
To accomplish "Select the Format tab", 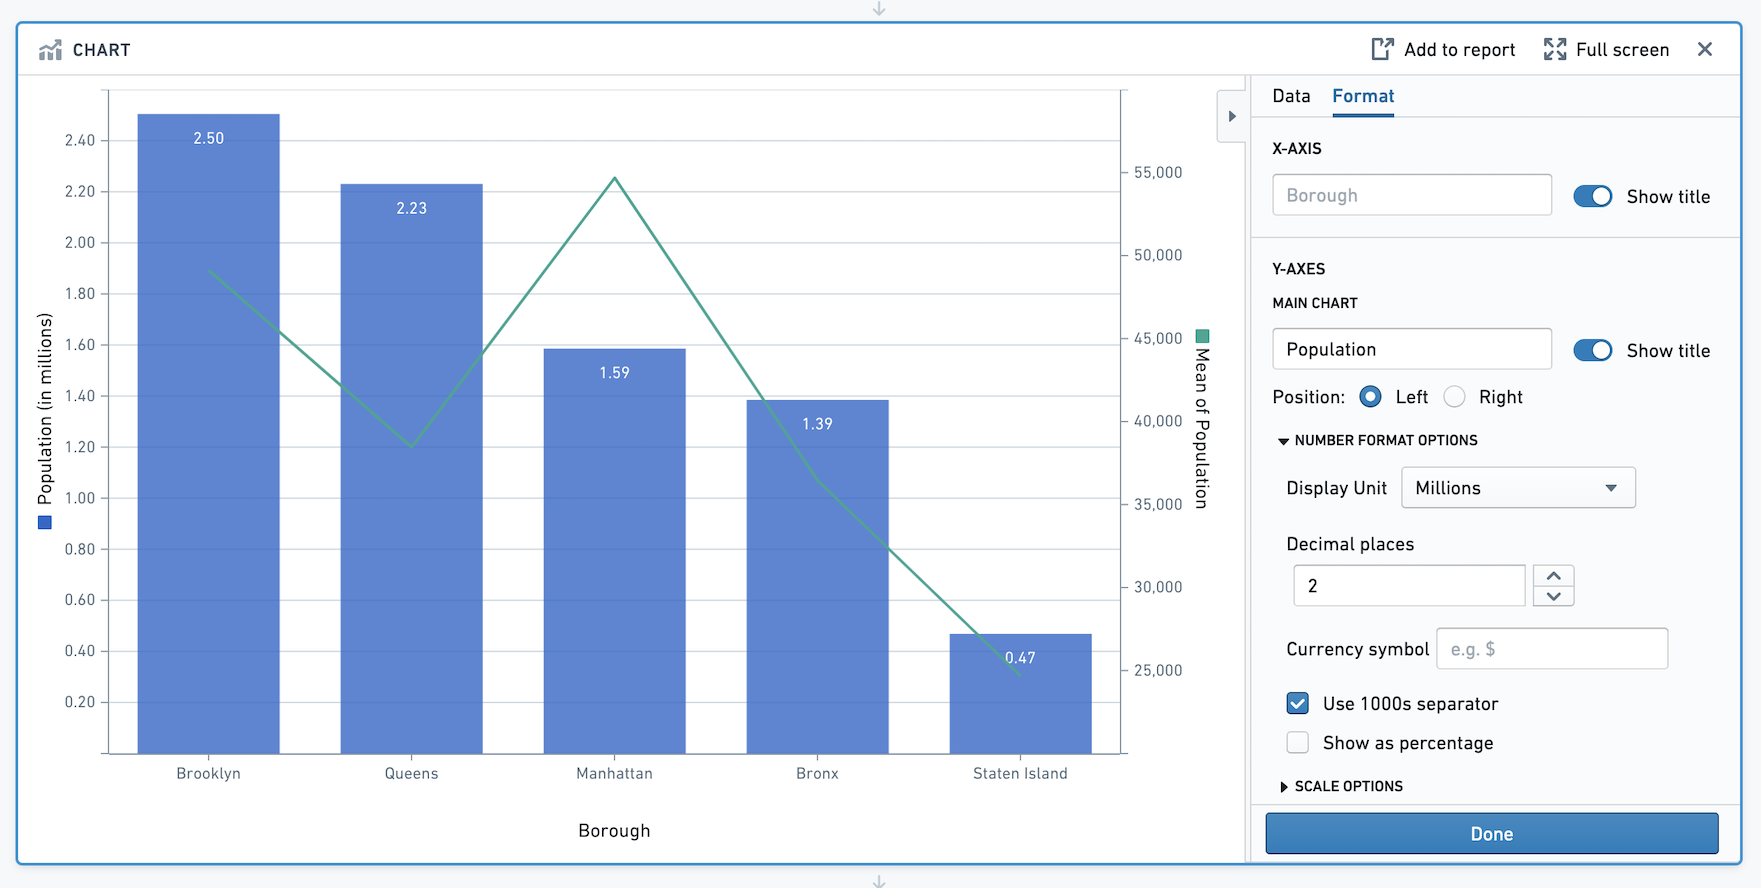I will 1363,96.
